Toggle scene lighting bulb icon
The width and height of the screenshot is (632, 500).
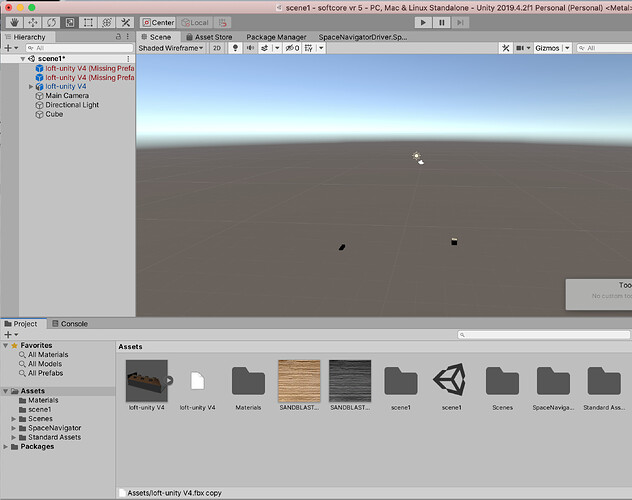(x=235, y=48)
